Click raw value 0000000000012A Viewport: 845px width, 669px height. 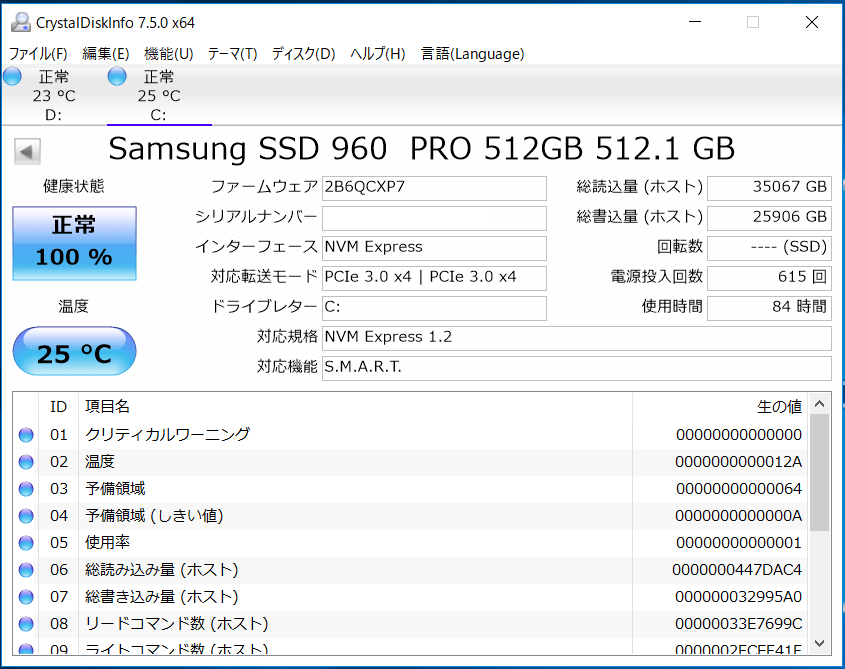pyautogui.click(x=738, y=462)
